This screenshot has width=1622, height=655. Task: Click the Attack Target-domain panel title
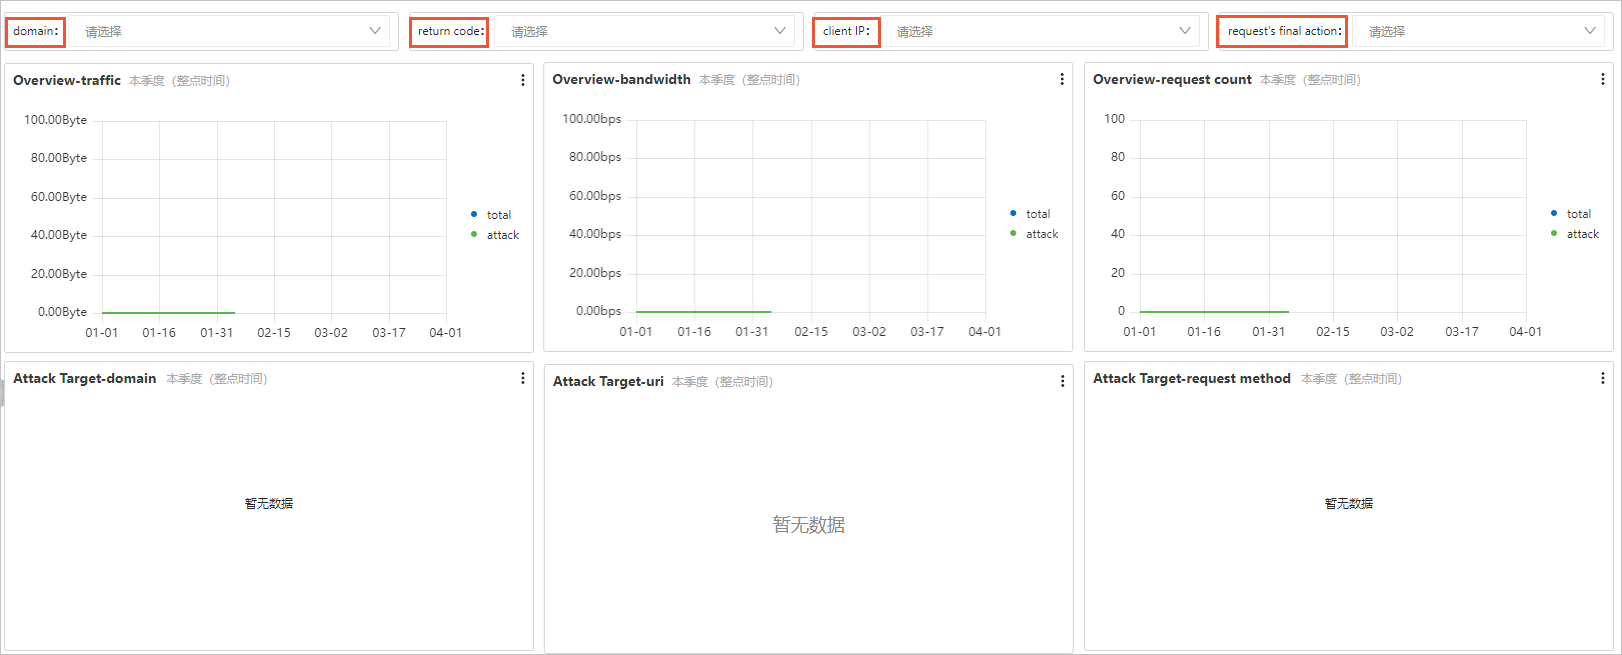[x=85, y=378]
